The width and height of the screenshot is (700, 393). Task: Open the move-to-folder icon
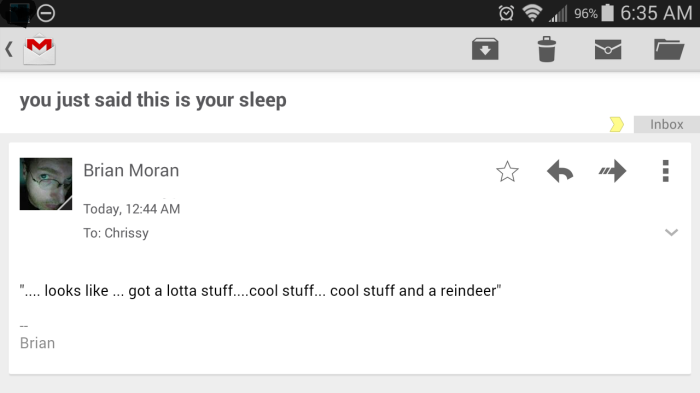point(669,49)
